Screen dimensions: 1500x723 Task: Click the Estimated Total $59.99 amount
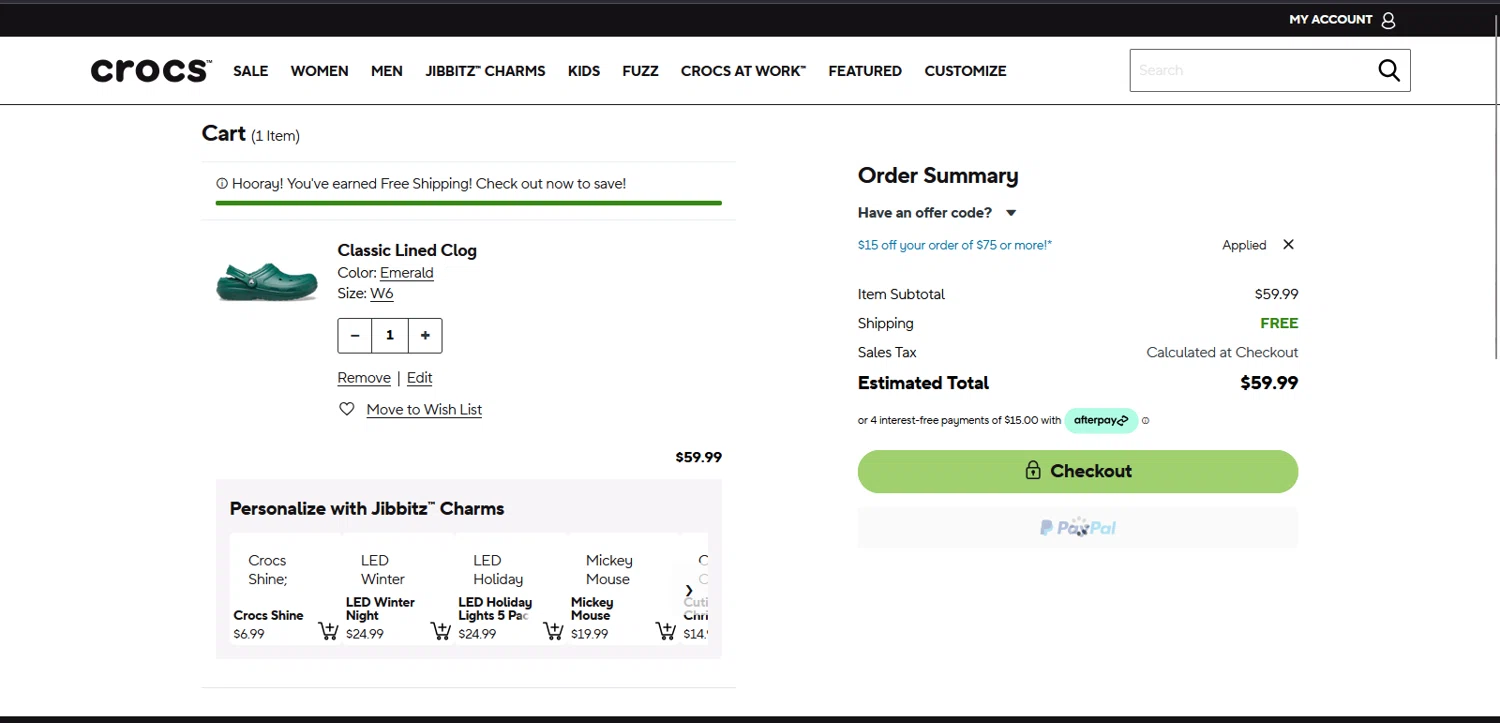pos(1269,383)
